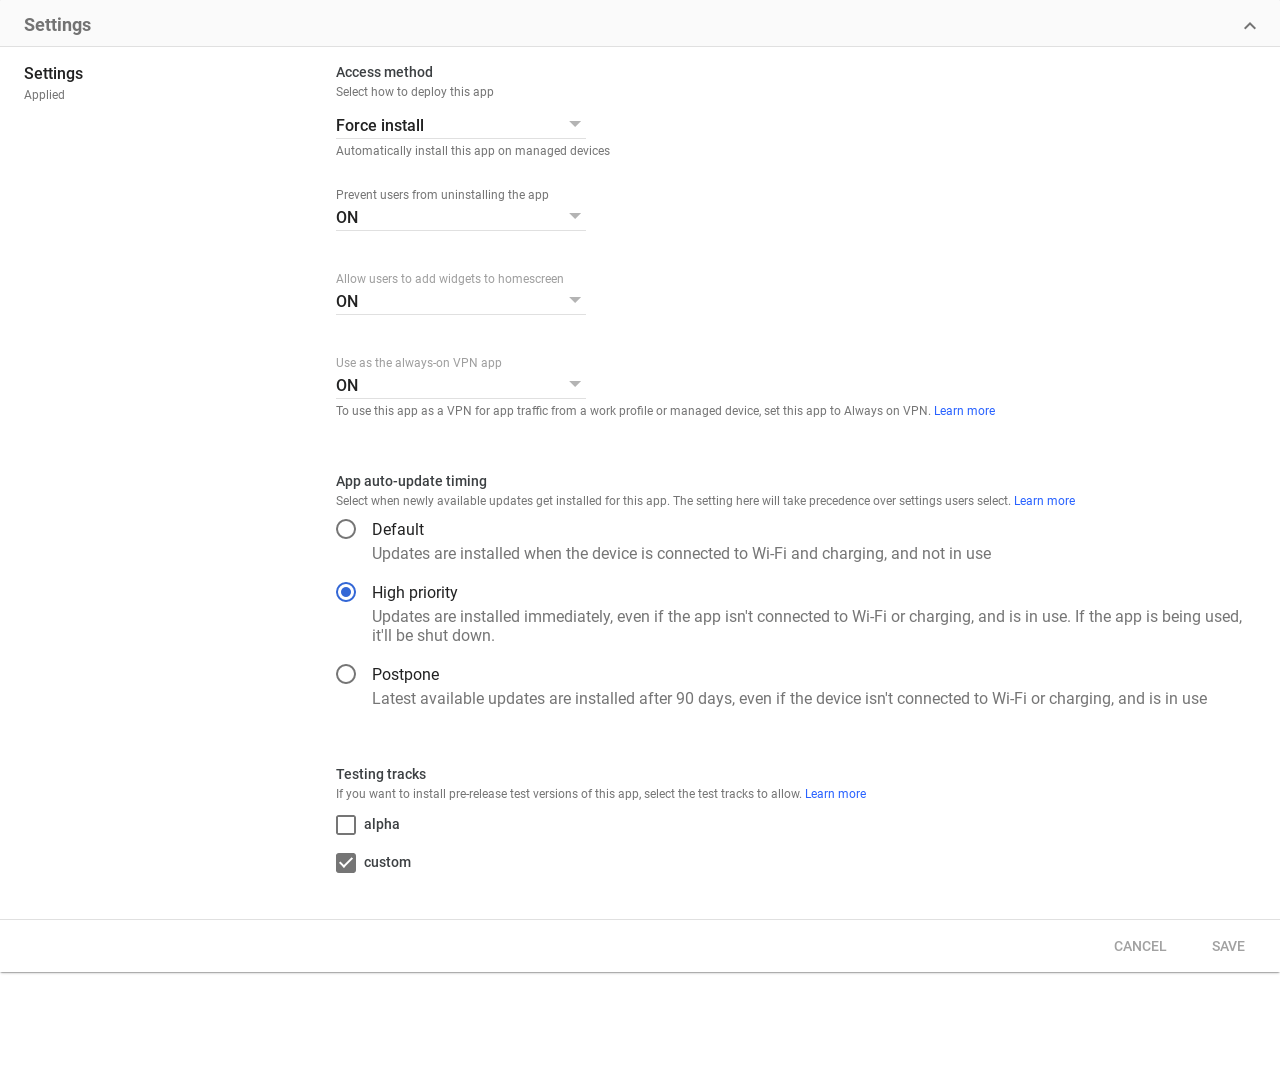Click the SAVE button
1280x1080 pixels.
point(1227,946)
